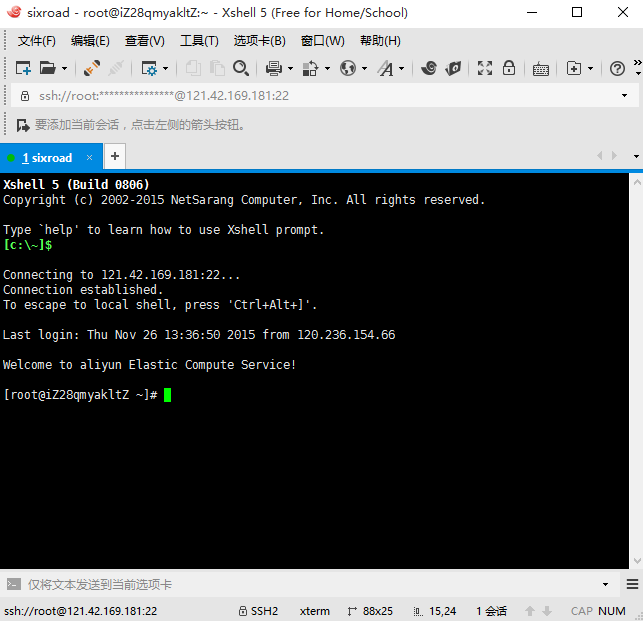Close the sixroad tab
Viewport: 643px width, 621px height.
pos(89,158)
